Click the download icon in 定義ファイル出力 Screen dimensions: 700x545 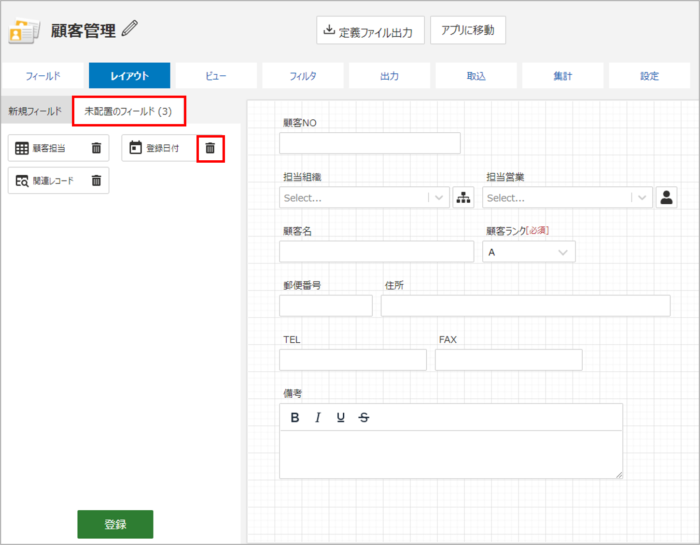(x=329, y=30)
